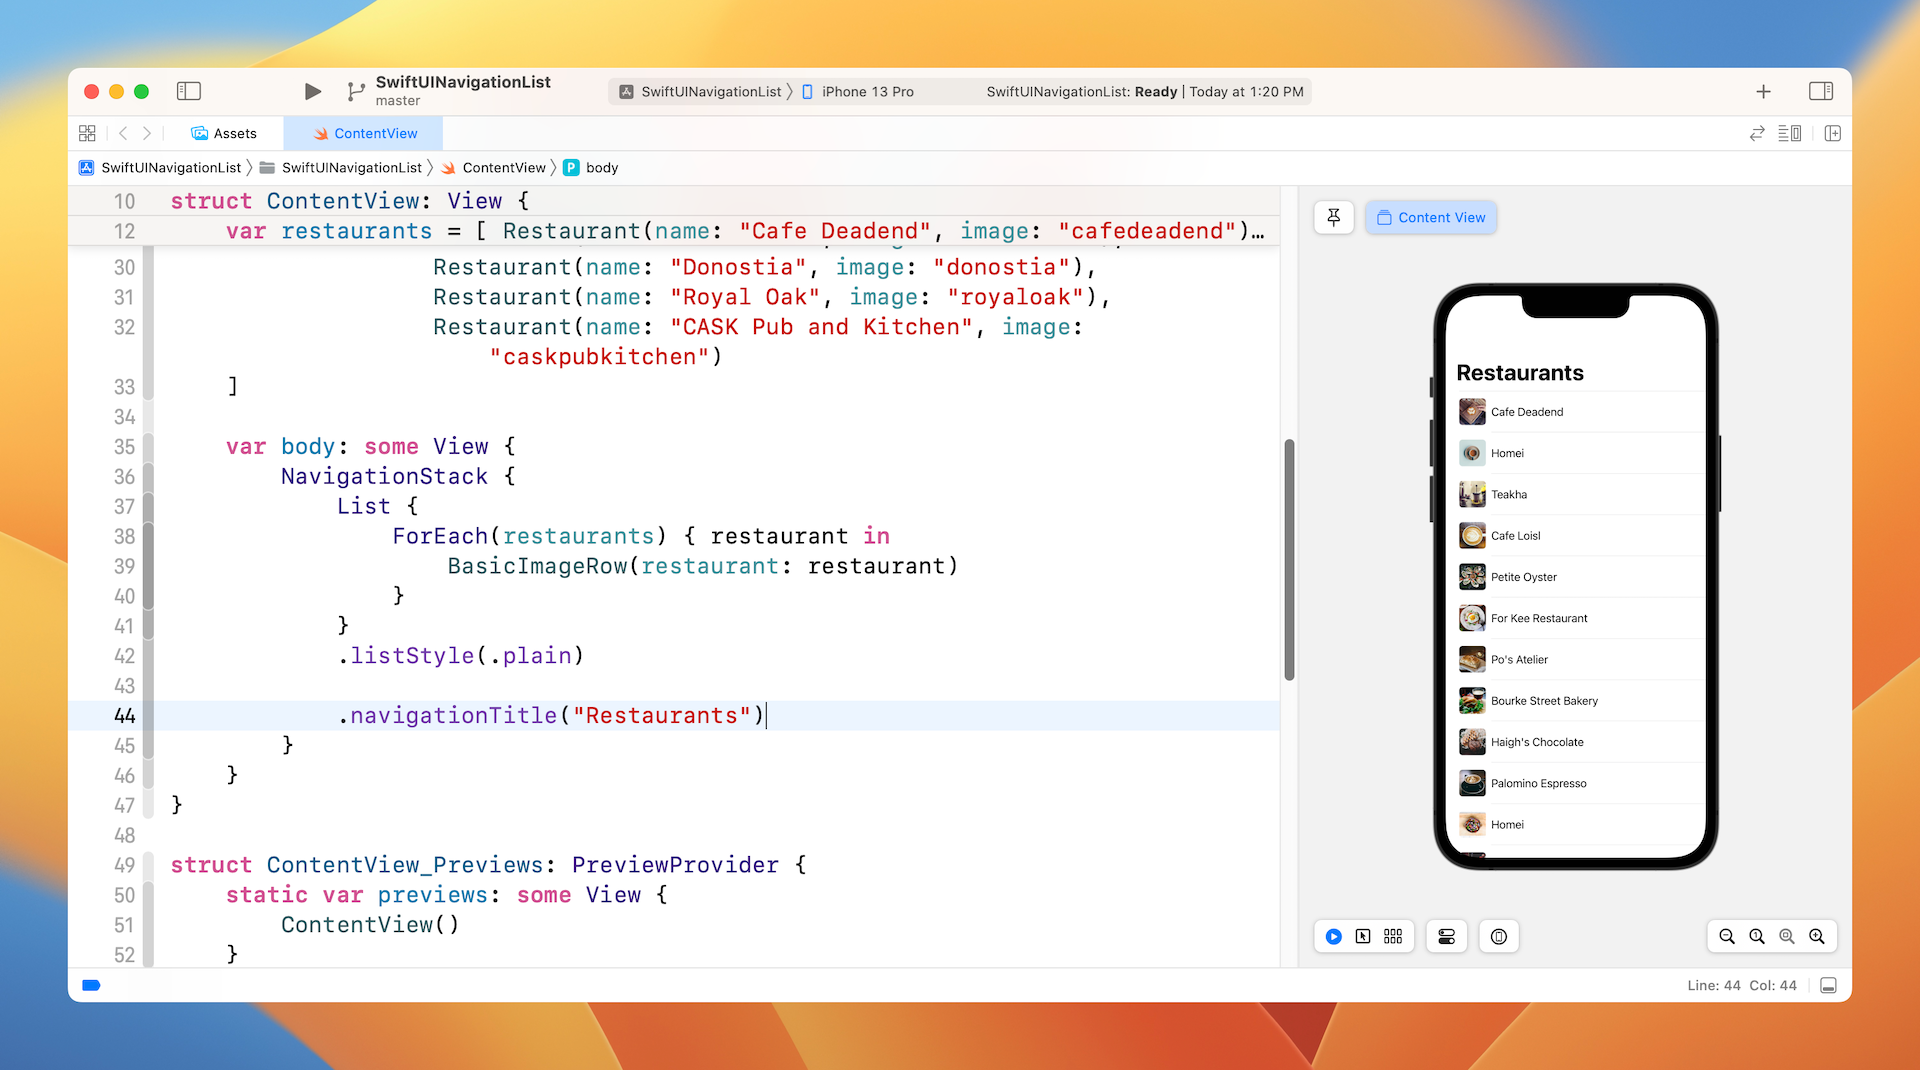Zoom out the preview canvas
The height and width of the screenshot is (1070, 1920).
click(x=1727, y=936)
